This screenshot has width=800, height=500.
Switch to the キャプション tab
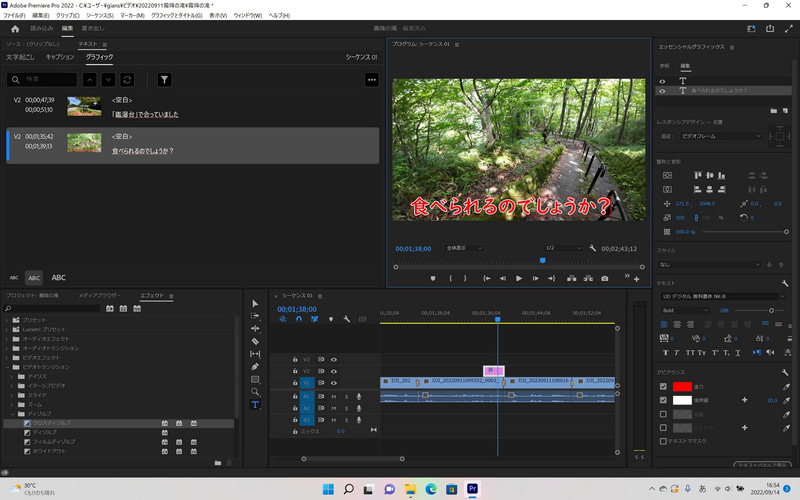point(60,57)
